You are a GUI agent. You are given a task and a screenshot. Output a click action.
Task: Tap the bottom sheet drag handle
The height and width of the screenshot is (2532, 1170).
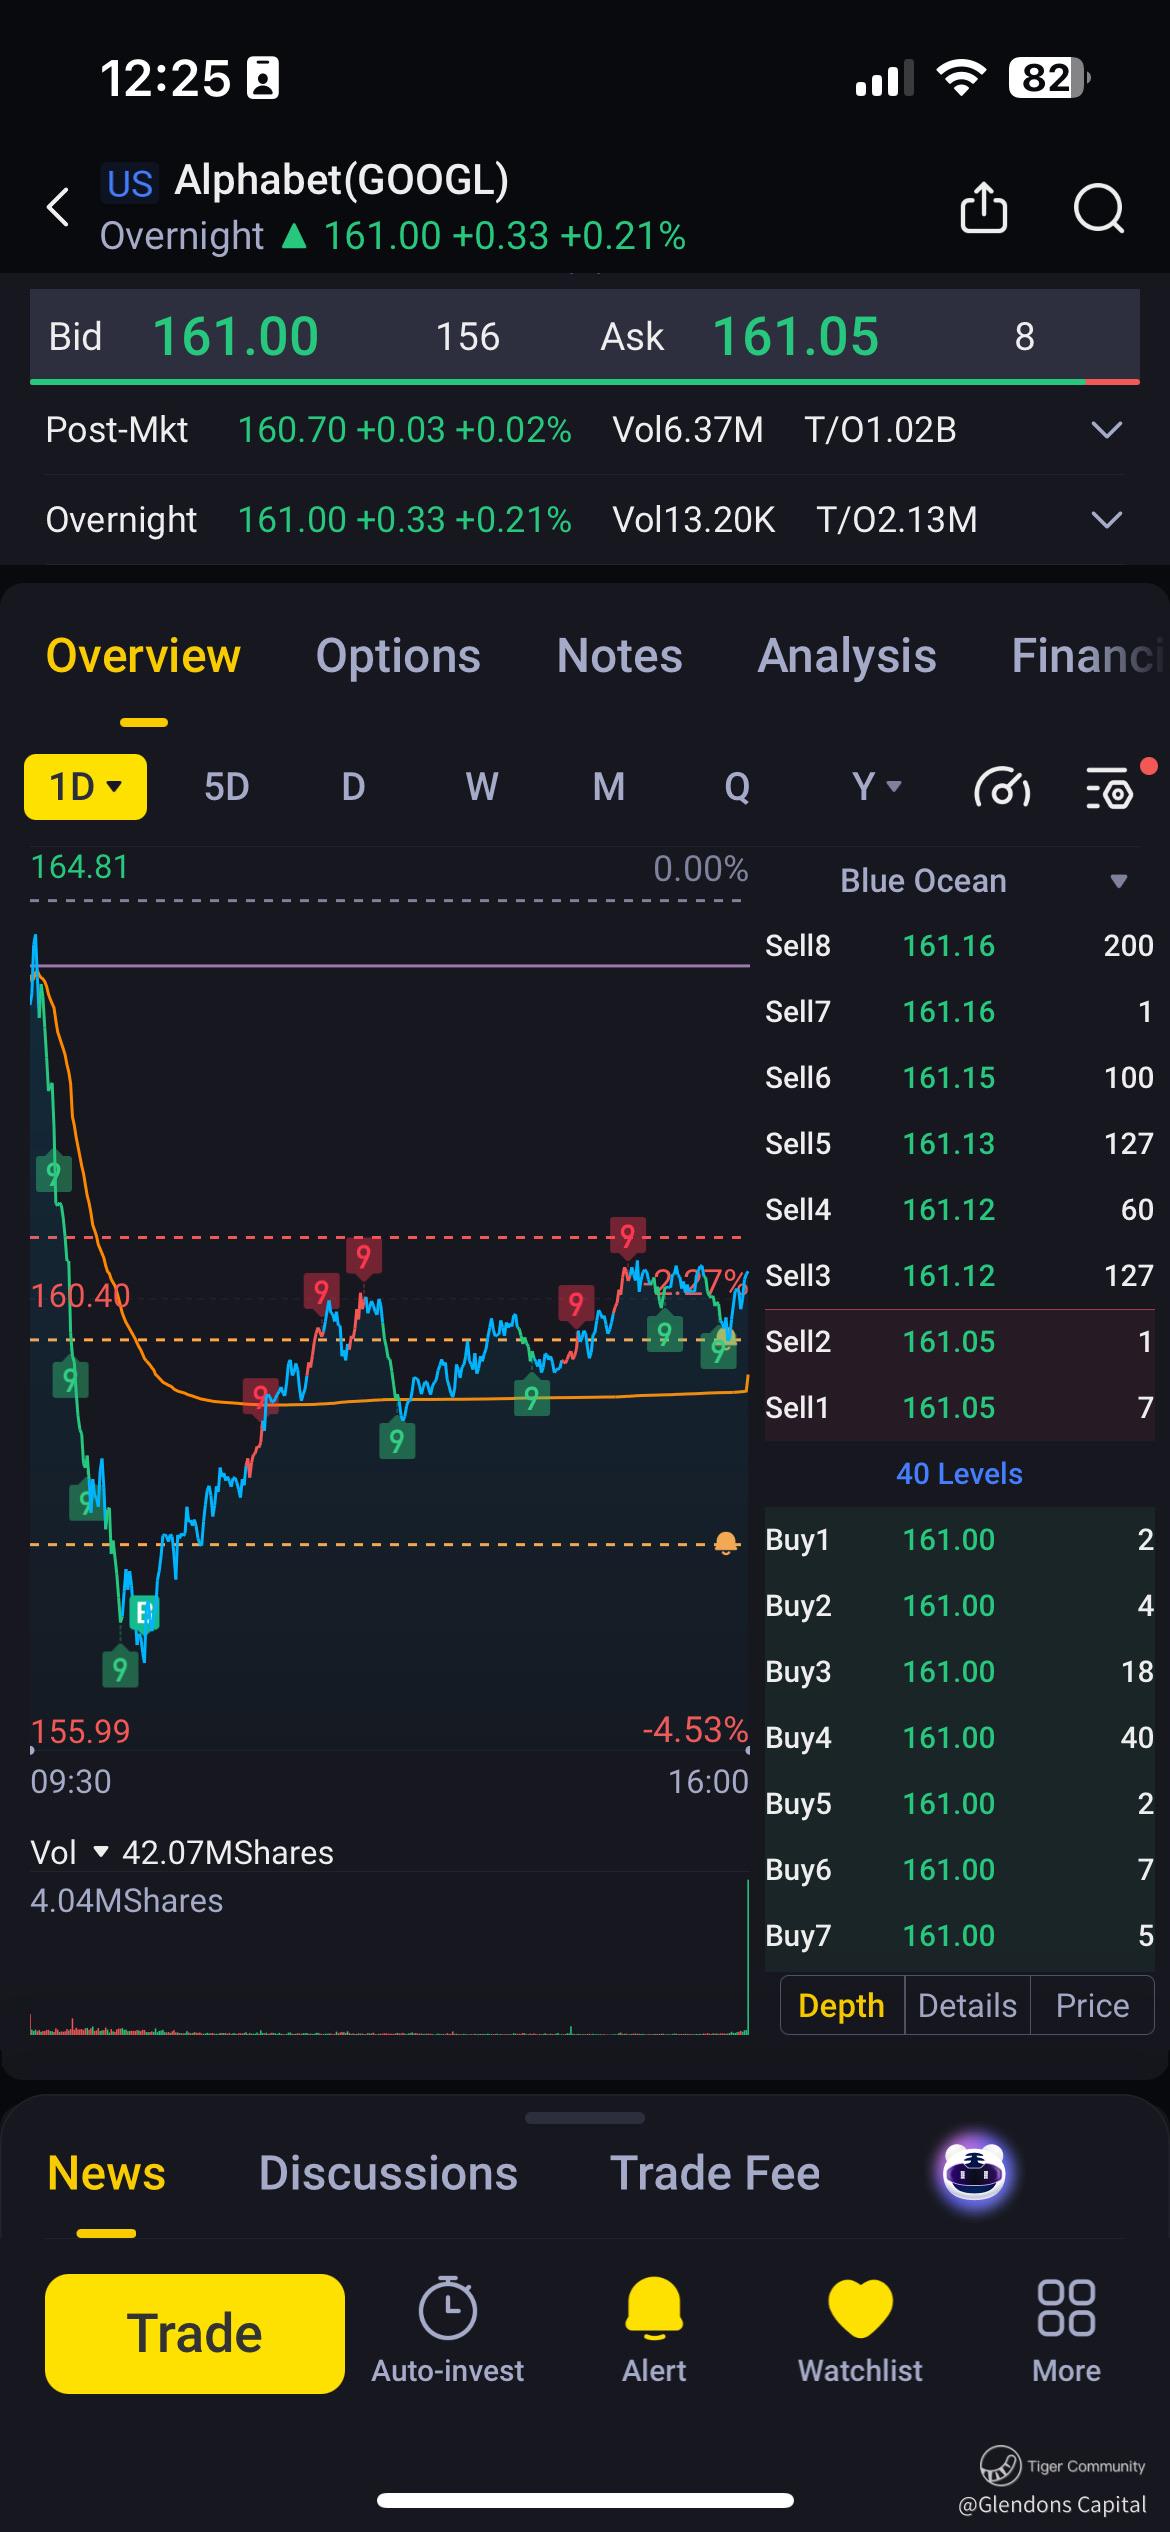coord(585,2117)
